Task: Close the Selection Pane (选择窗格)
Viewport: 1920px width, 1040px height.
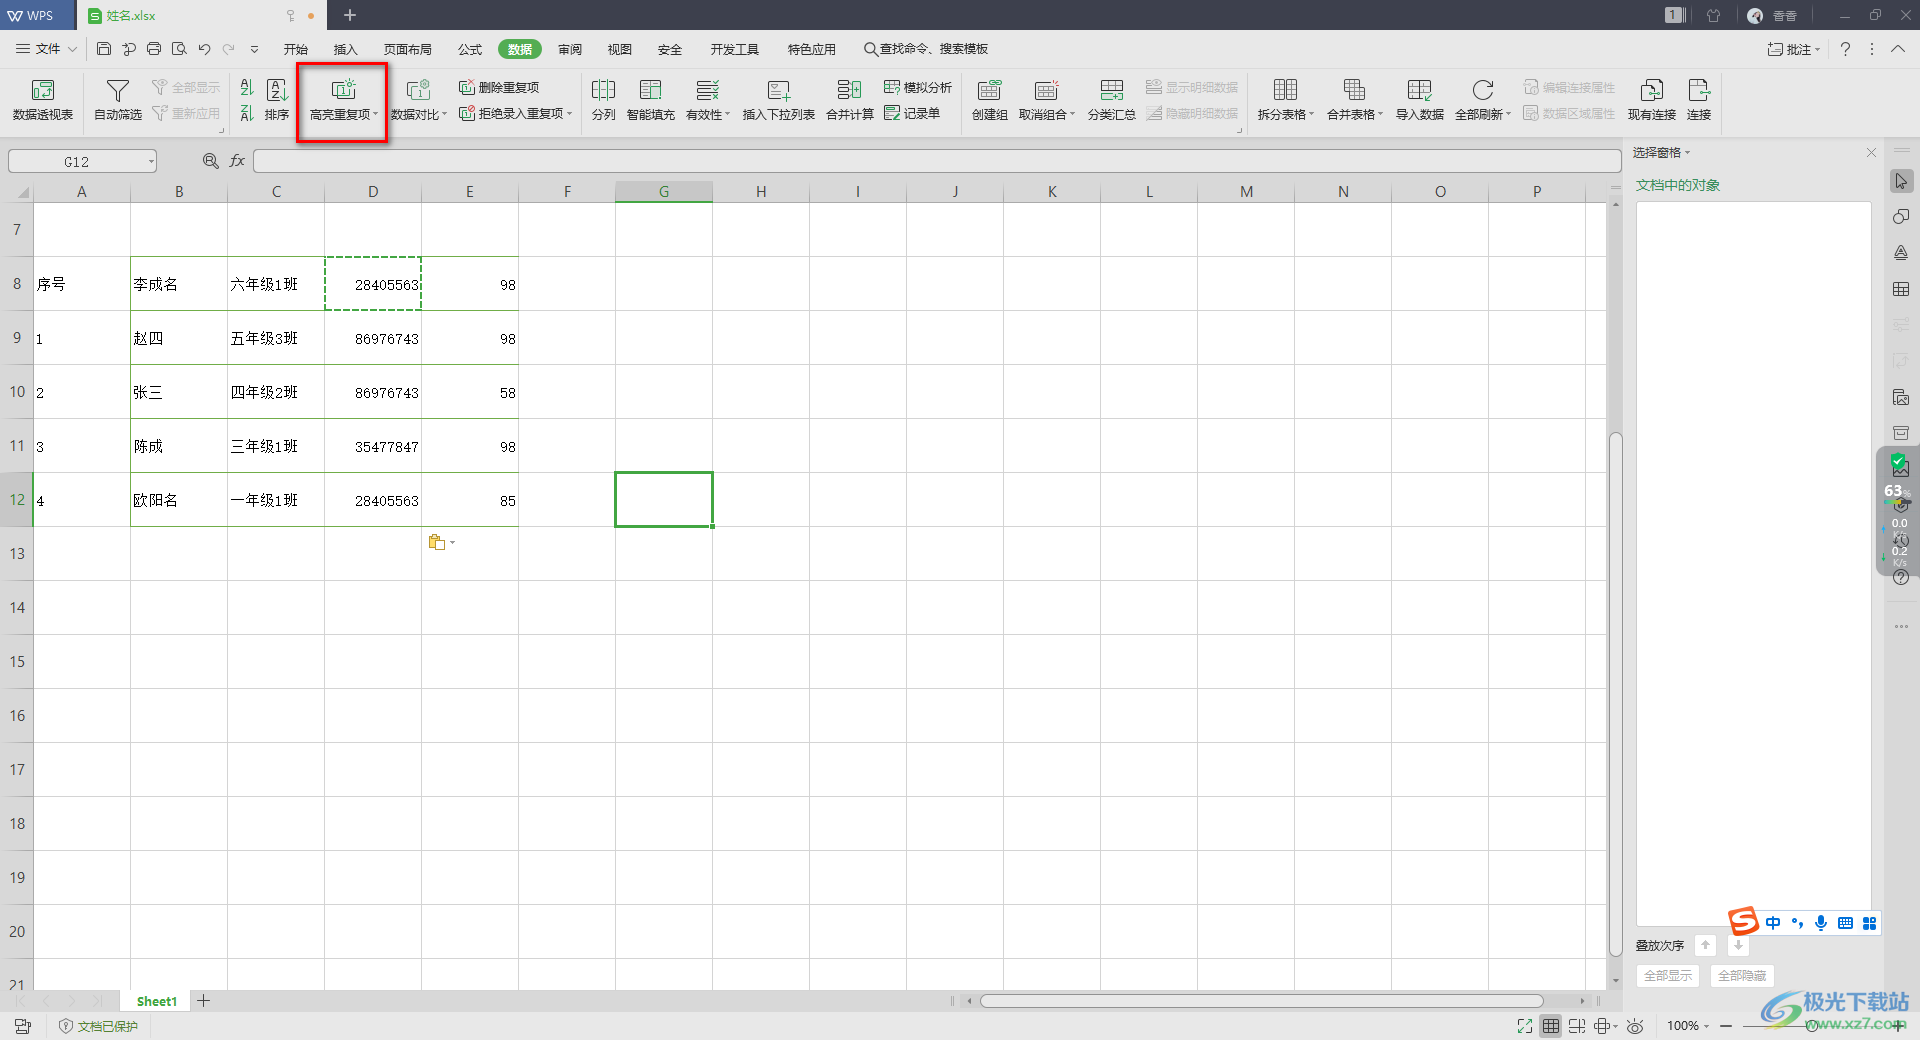Action: (1871, 152)
